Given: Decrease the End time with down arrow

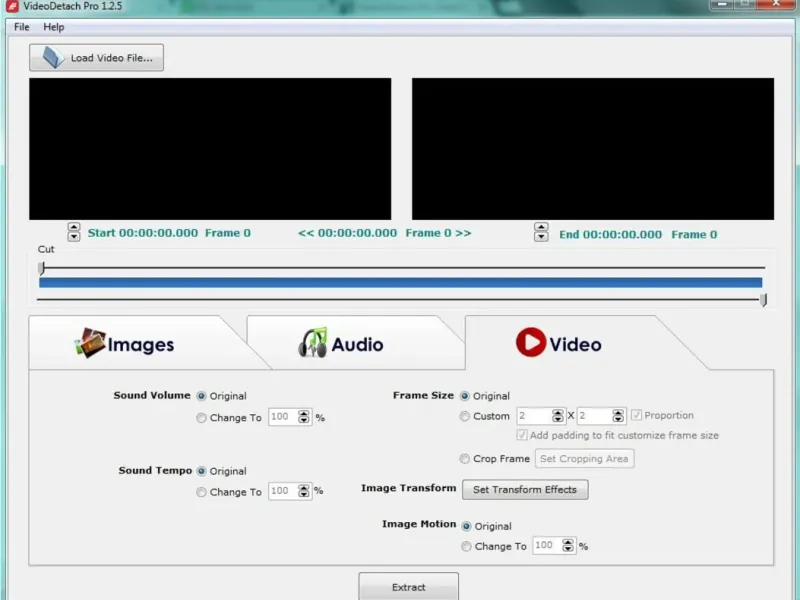Looking at the screenshot, I should coord(541,237).
